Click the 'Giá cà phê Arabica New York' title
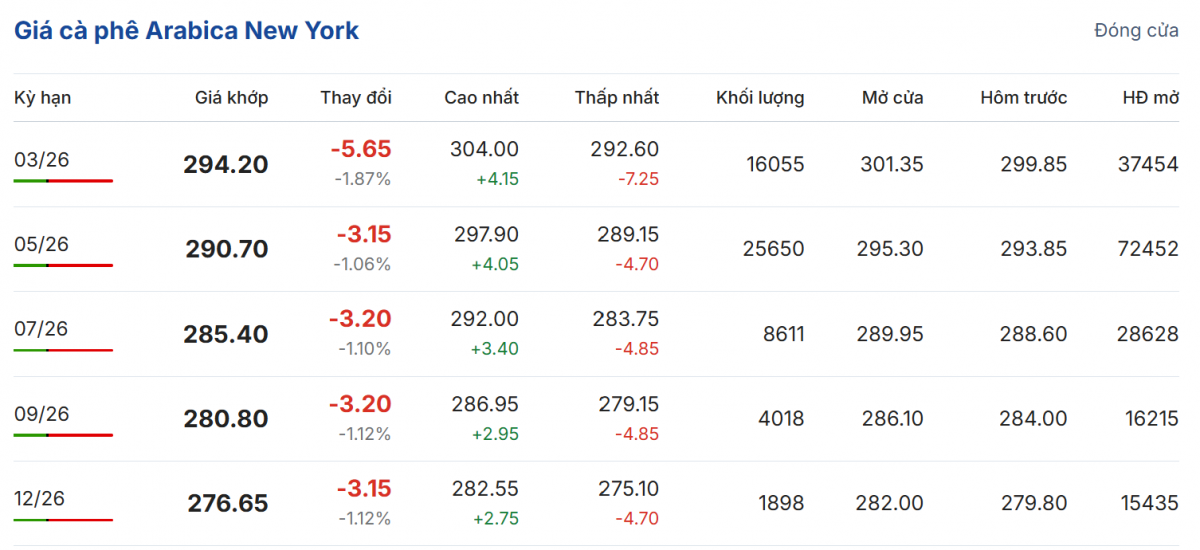The width and height of the screenshot is (1200, 550). (x=186, y=31)
